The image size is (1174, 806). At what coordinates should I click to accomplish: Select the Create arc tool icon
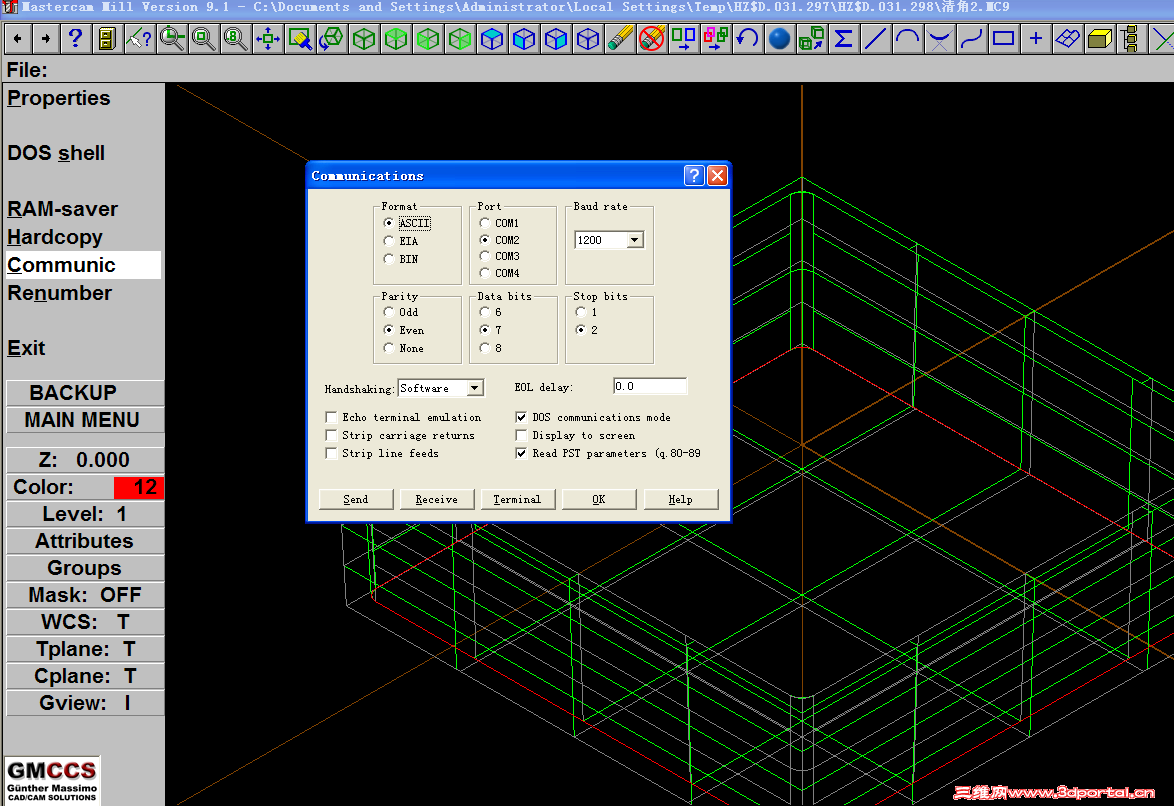(x=907, y=38)
